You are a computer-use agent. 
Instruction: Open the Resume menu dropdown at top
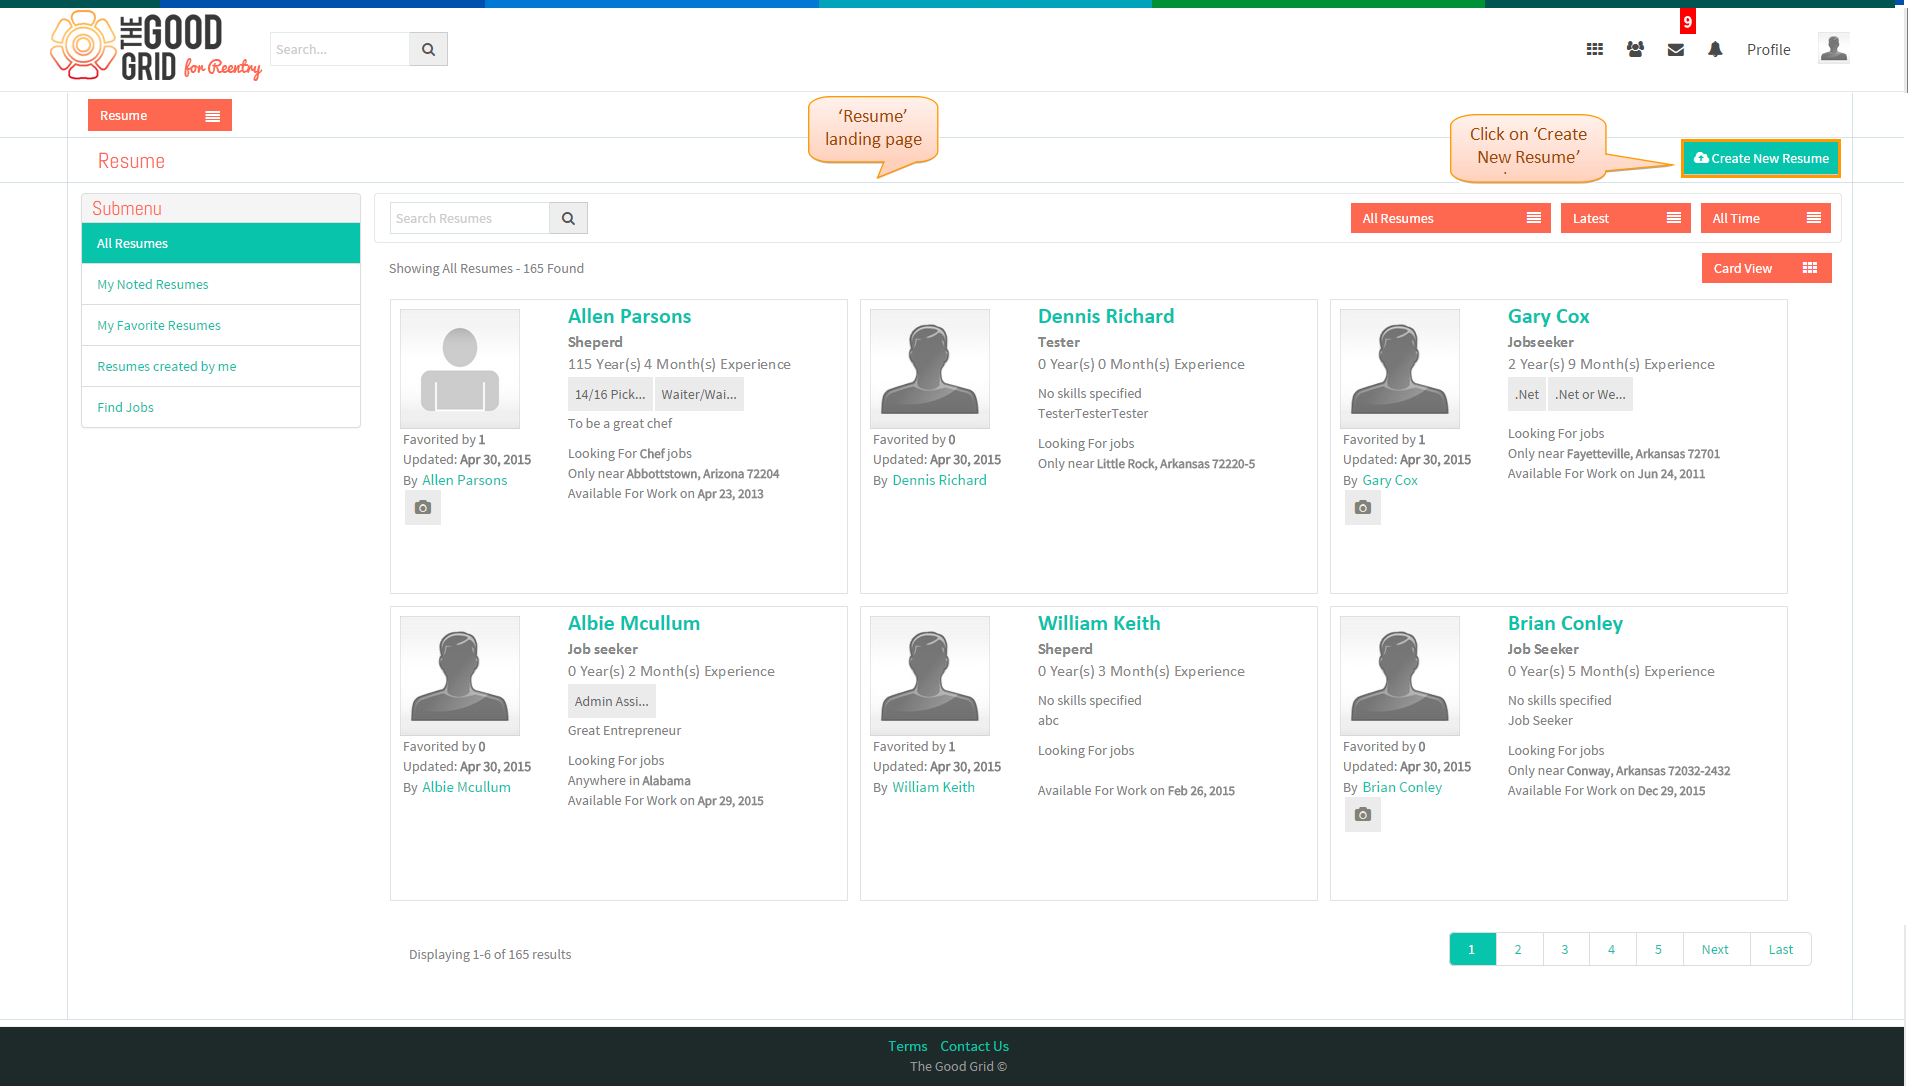click(x=160, y=115)
